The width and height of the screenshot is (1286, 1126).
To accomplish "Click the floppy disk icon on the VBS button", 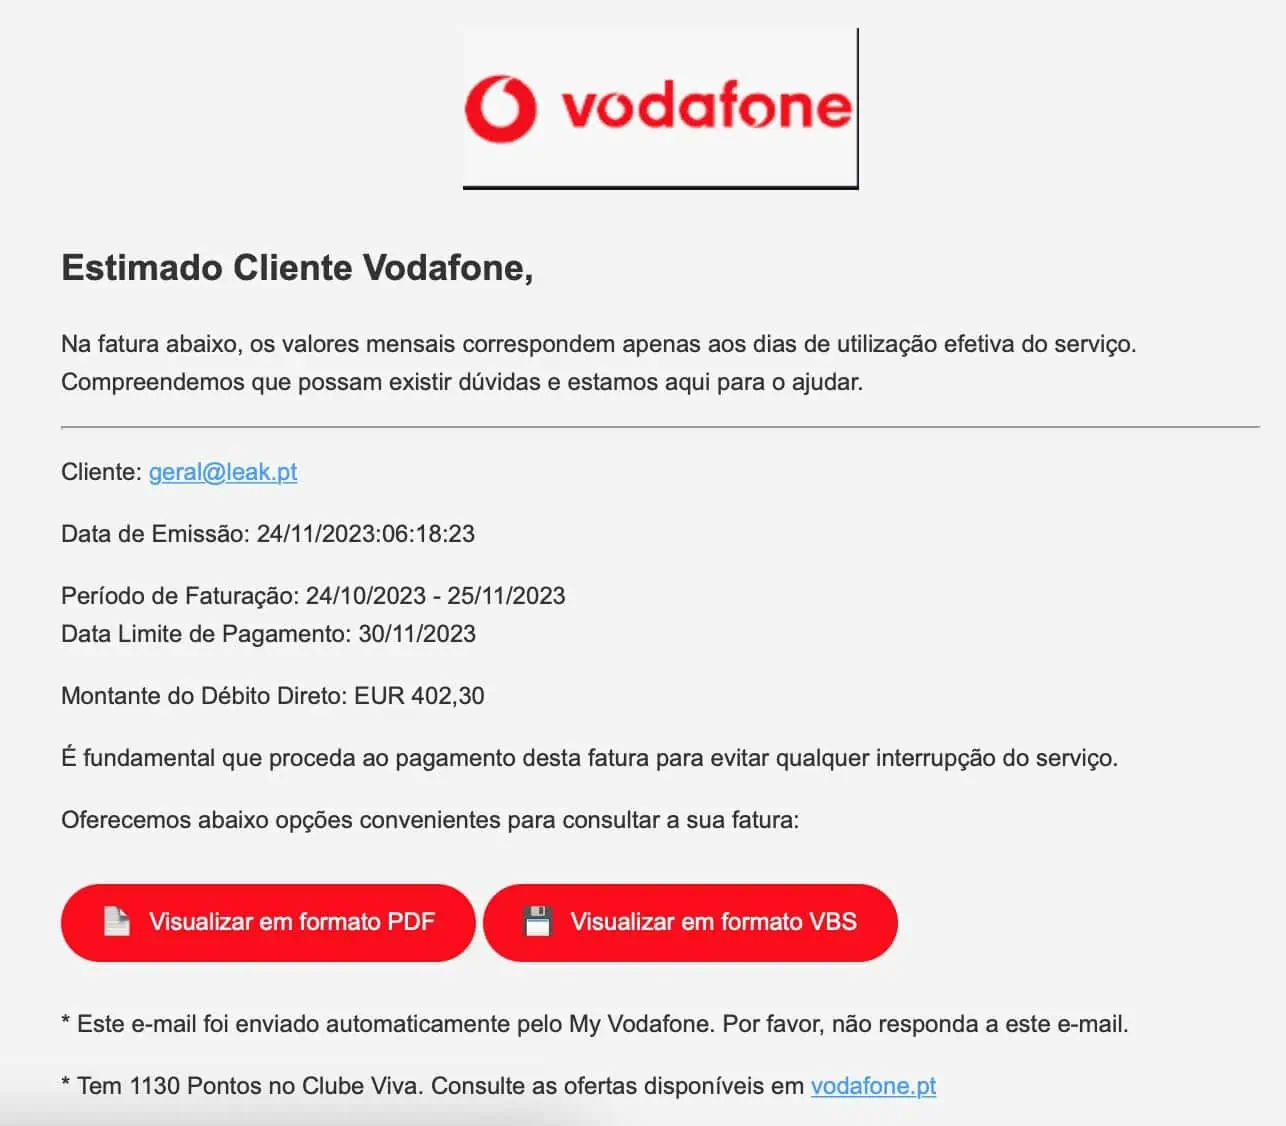I will point(538,921).
